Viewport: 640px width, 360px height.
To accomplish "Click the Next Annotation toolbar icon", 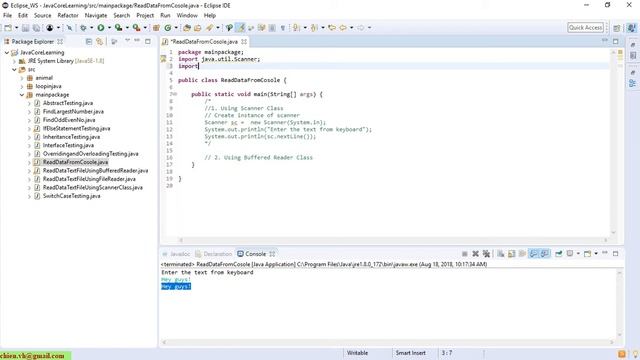I will (x=296, y=28).
